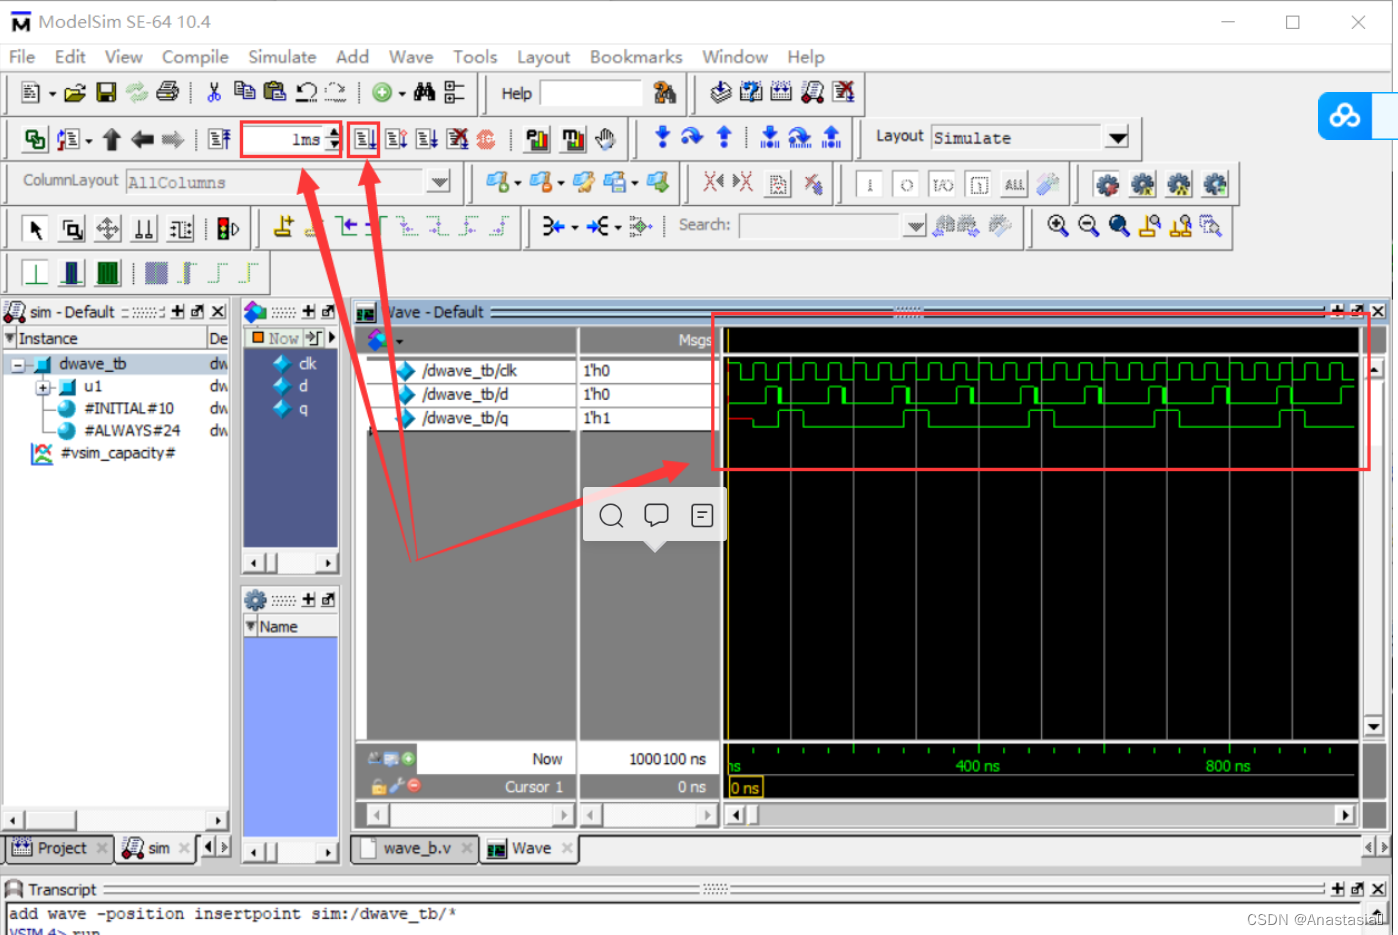Click the black left arrow icon
Screen dimensions: 1398x935
click(x=142, y=139)
